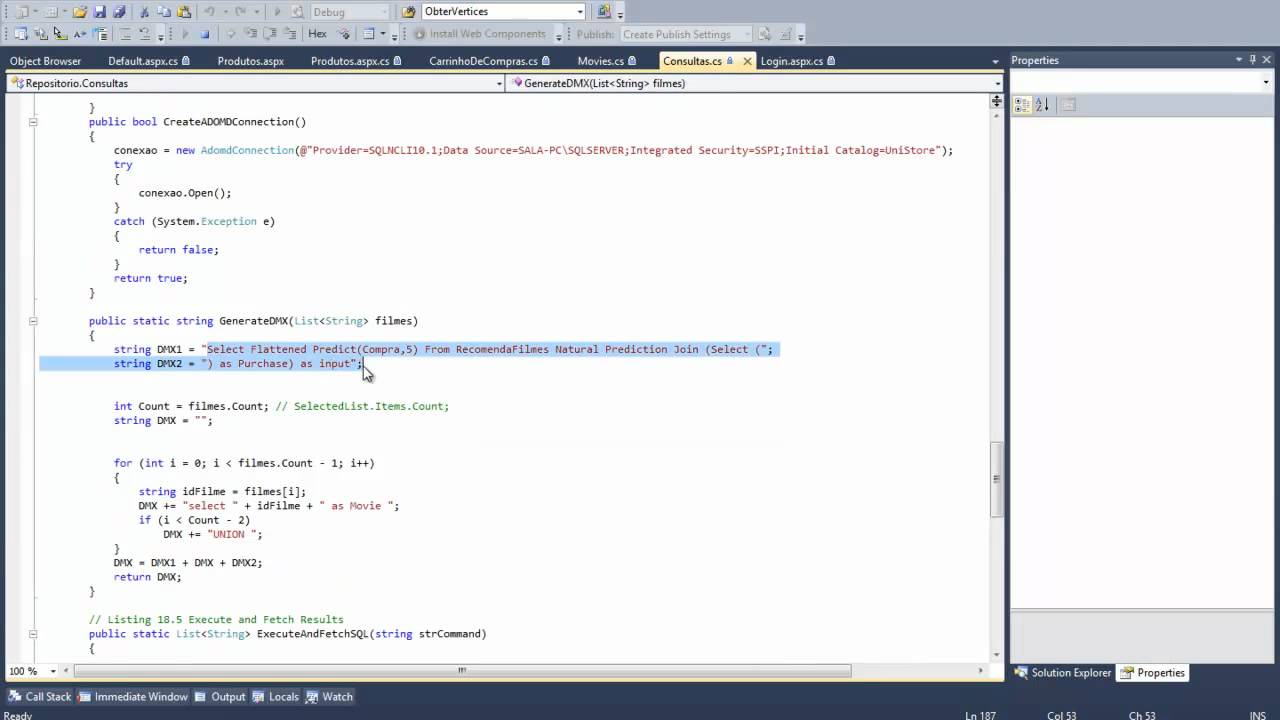Open the Properties window position menu arrow

click(x=1239, y=60)
